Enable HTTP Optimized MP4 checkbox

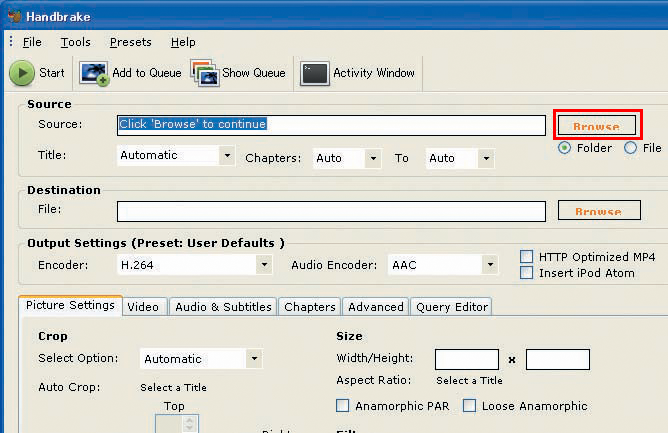tap(527, 257)
